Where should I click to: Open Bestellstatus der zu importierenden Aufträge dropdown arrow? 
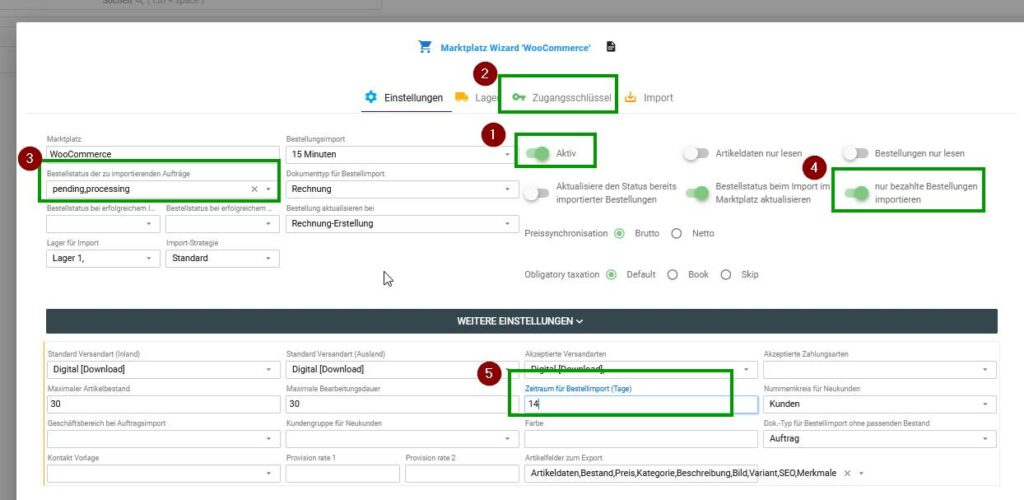click(268, 189)
